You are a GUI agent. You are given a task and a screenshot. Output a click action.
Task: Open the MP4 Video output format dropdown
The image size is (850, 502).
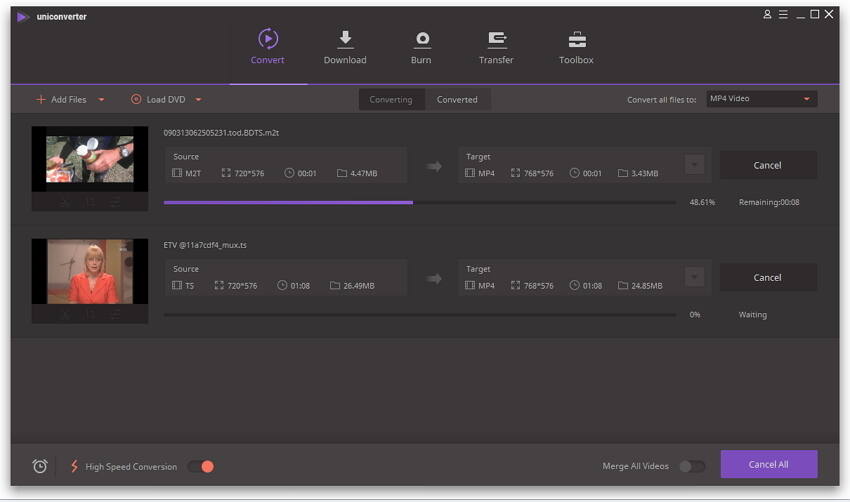[762, 99]
